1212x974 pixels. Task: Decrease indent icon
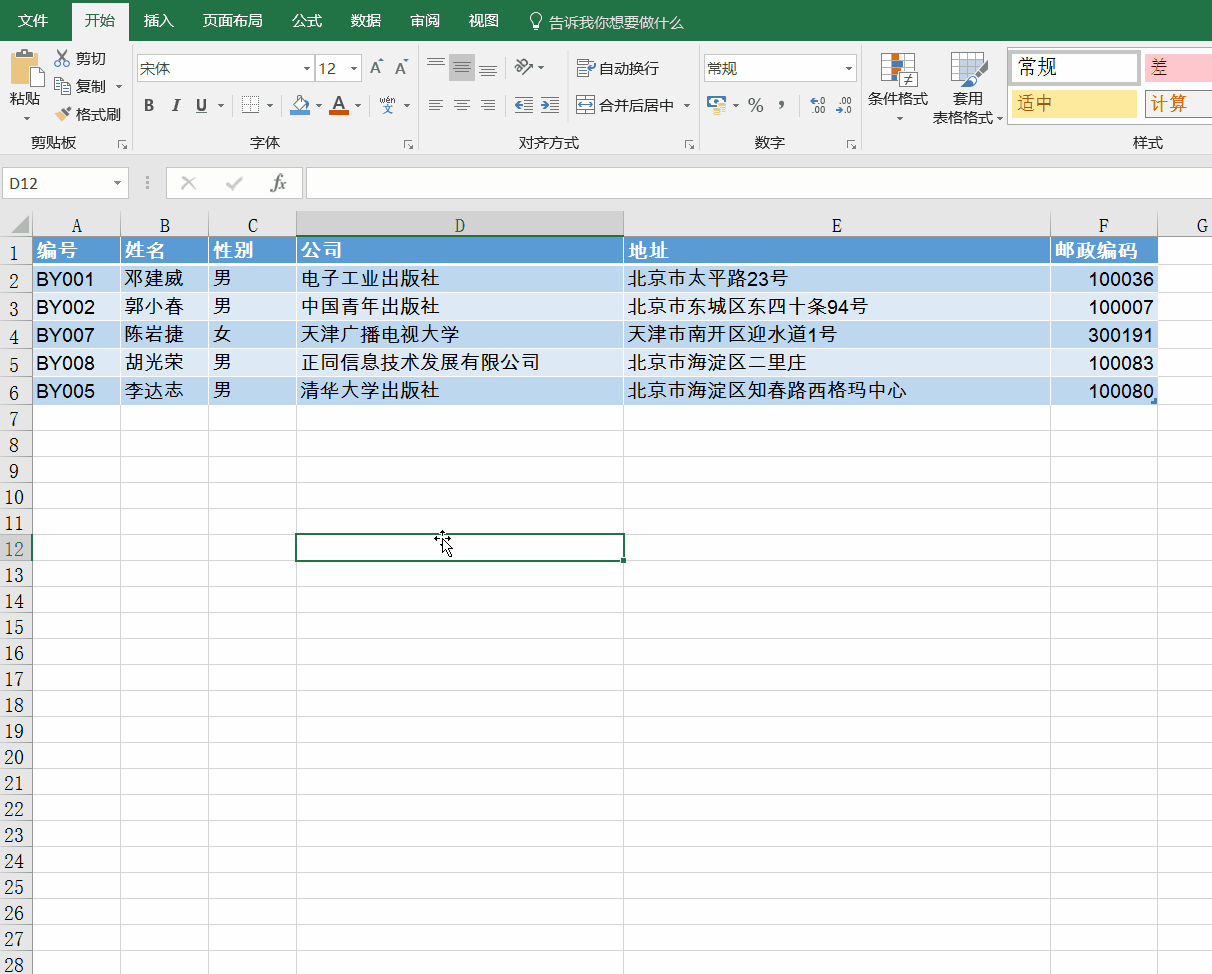click(x=524, y=105)
